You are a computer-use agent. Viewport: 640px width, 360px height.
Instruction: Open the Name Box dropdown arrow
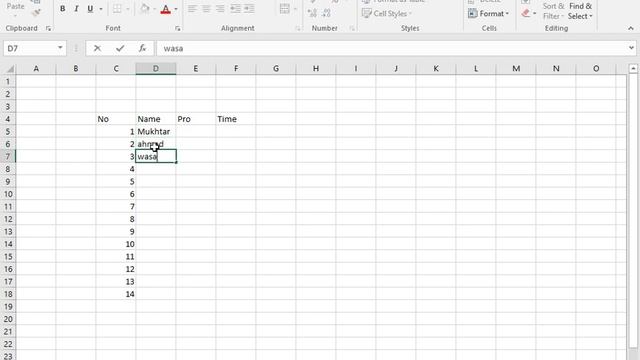60,48
